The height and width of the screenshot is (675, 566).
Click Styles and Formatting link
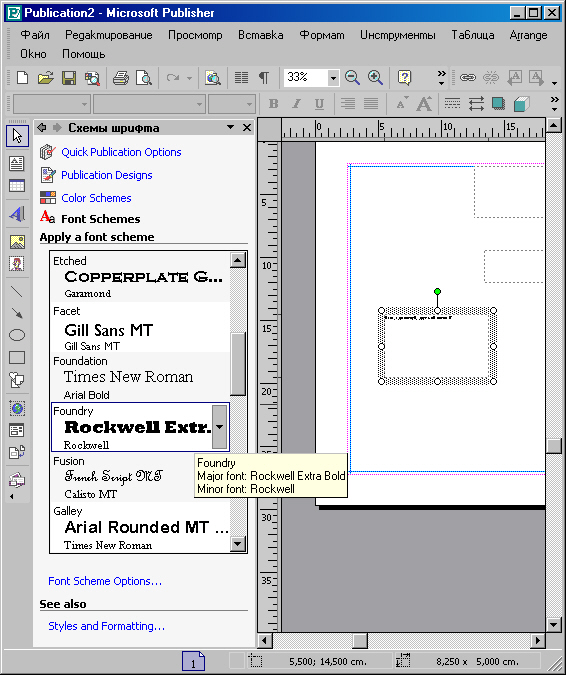(x=106, y=626)
